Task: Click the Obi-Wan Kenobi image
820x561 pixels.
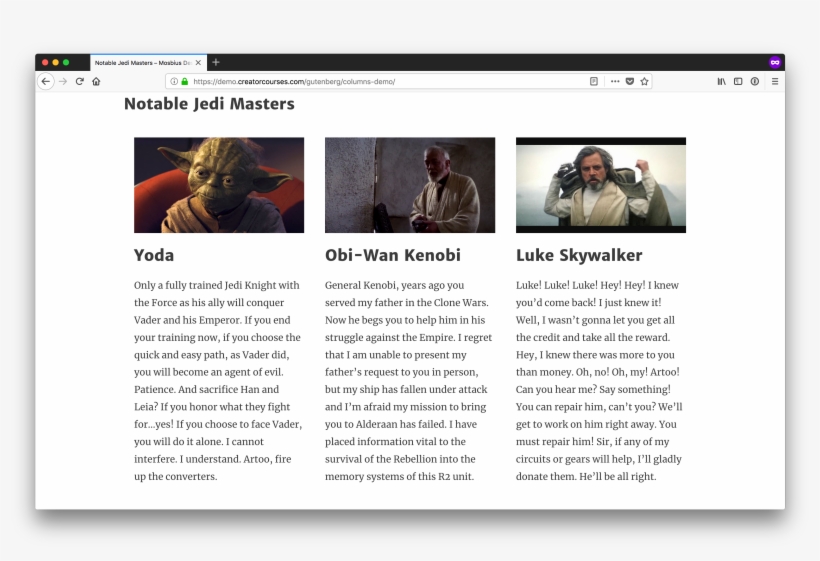Action: 410,185
